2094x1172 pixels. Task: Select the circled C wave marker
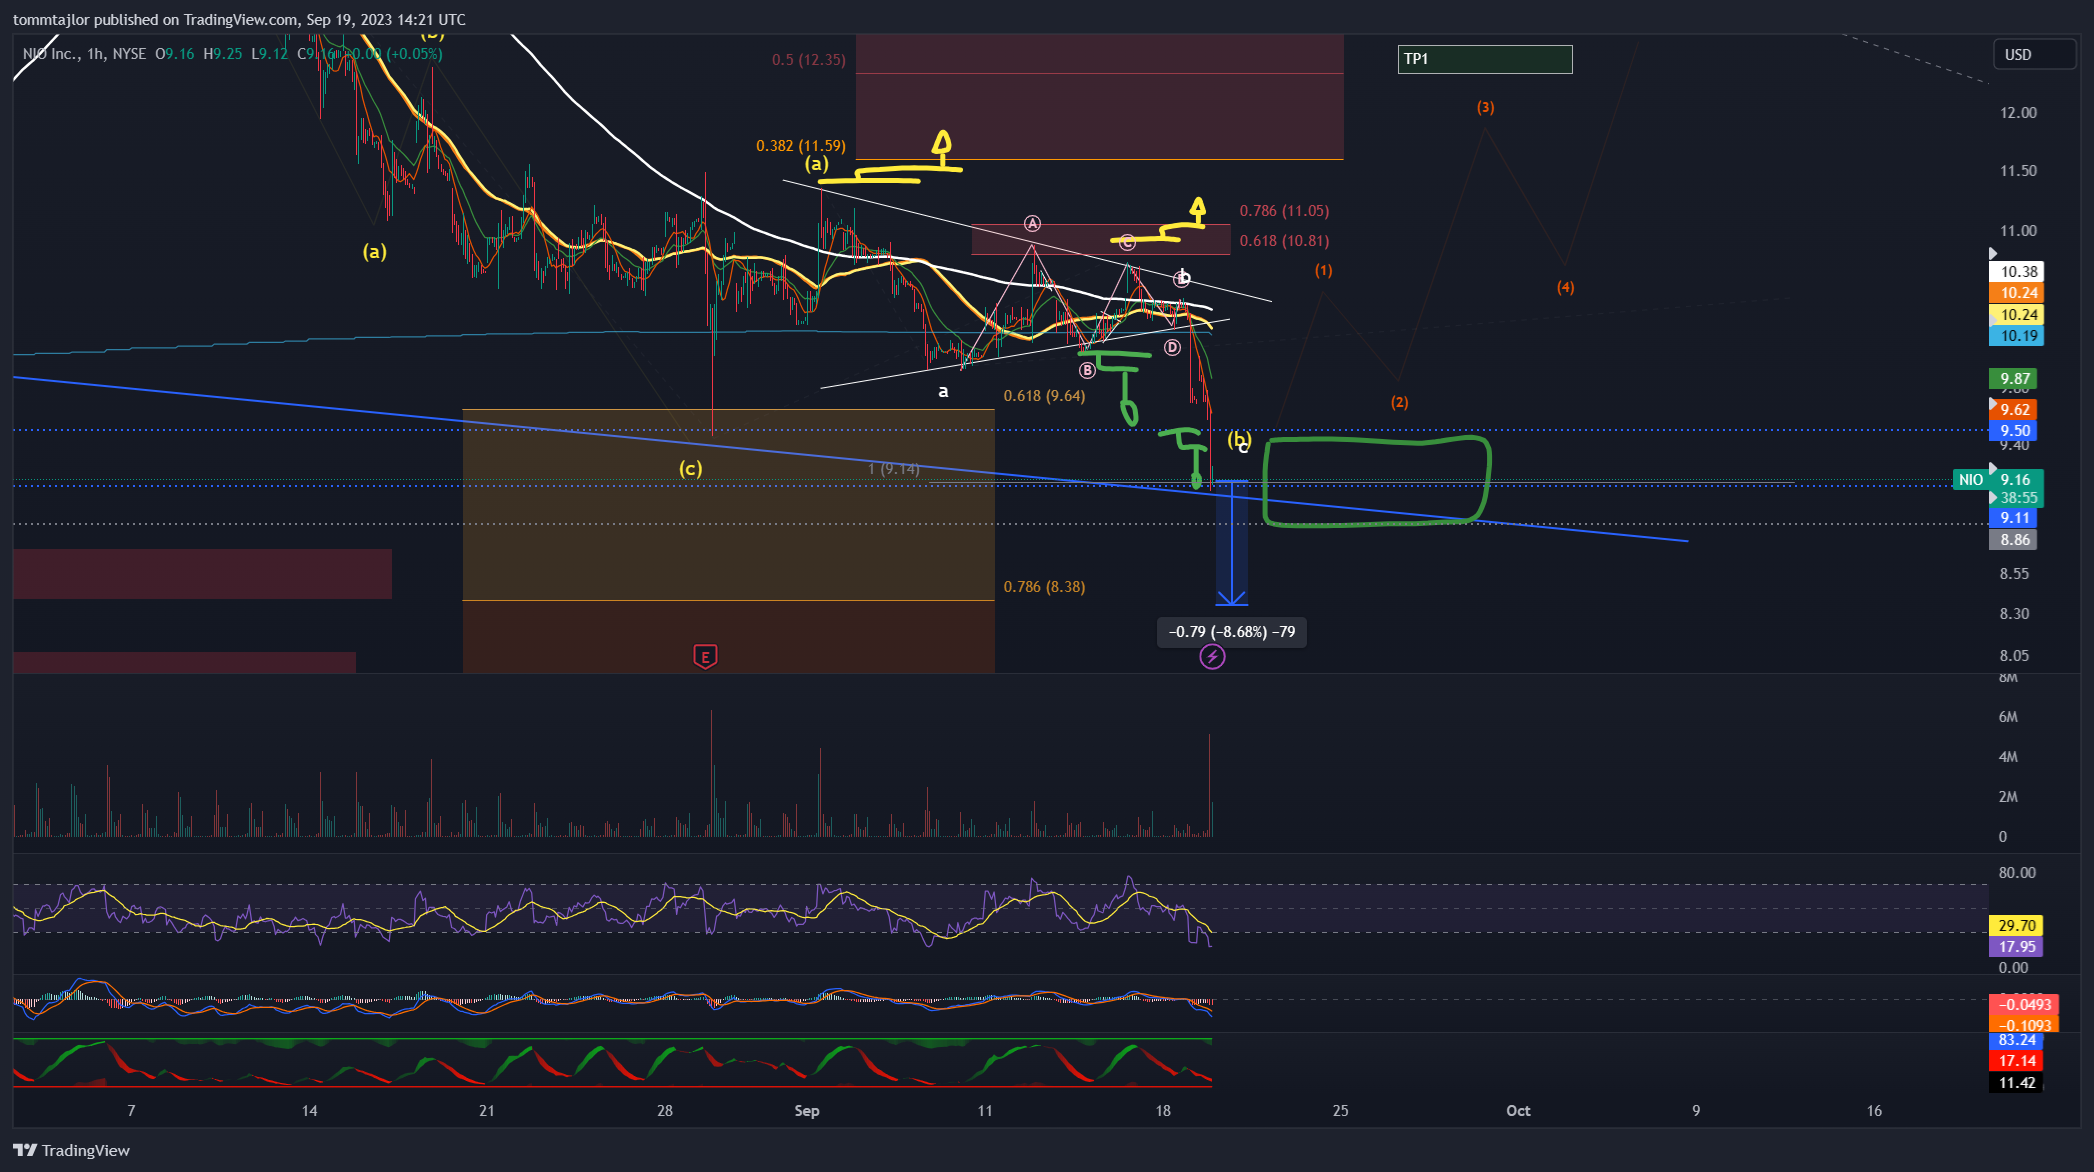click(x=1127, y=242)
